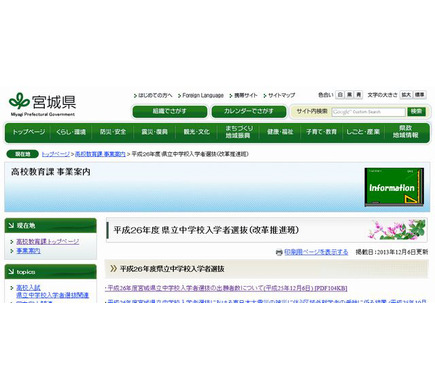This screenshot has height=375, width=435.
Task: Open the しごと・産業 navigation tab
Action: 363,132
